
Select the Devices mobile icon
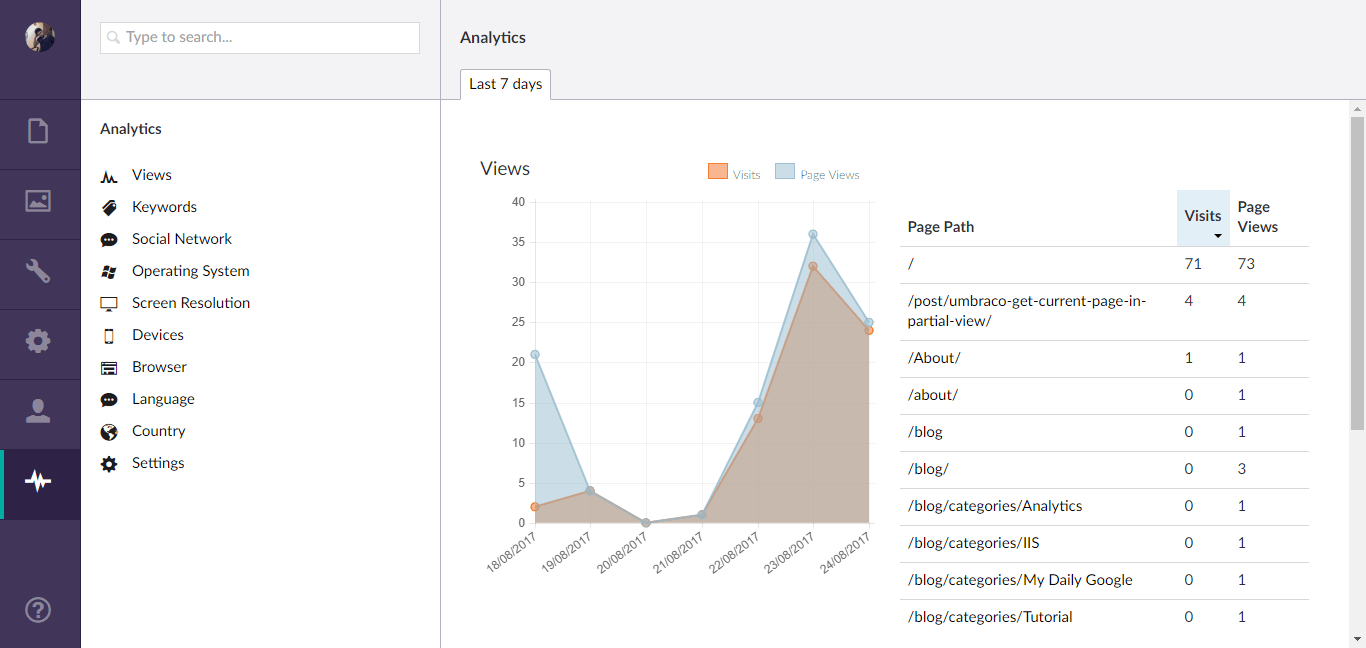(109, 334)
